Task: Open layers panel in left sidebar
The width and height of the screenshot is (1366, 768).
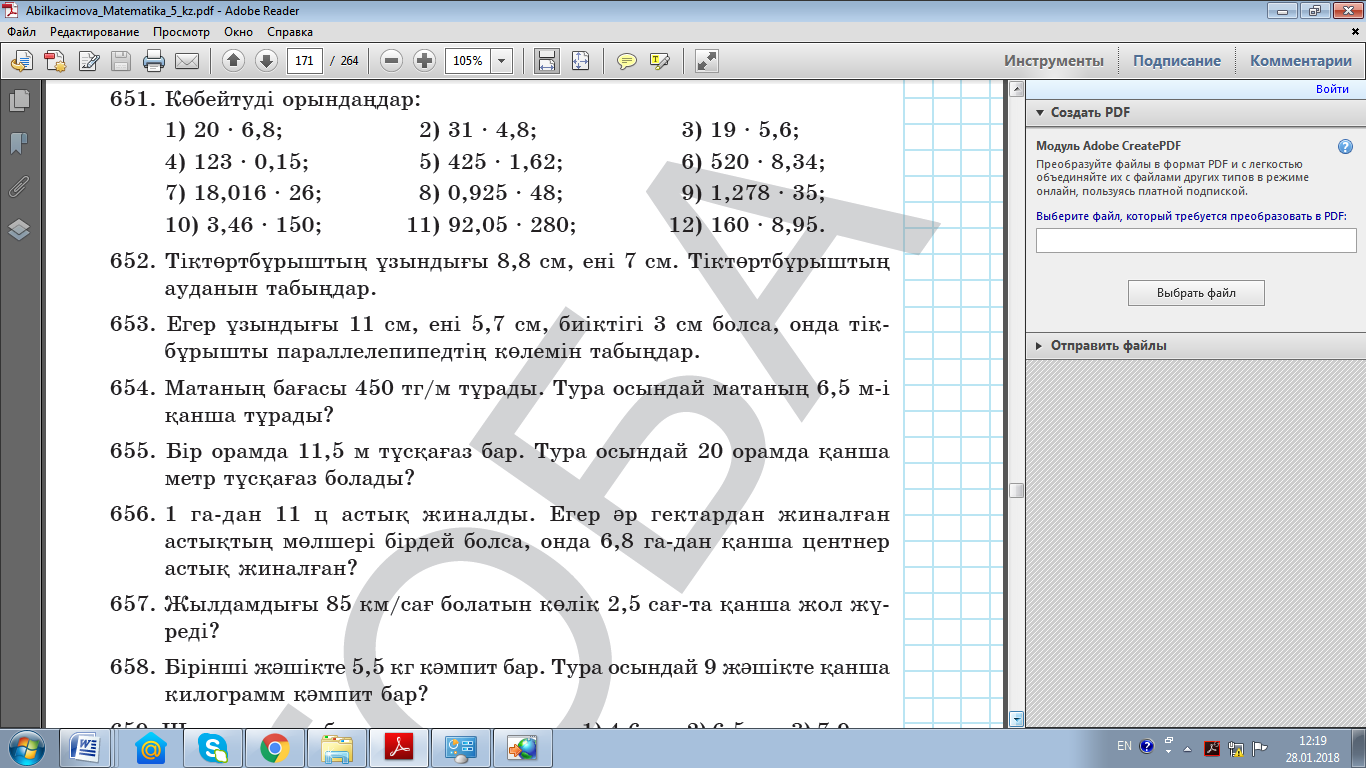Action: pyautogui.click(x=19, y=229)
